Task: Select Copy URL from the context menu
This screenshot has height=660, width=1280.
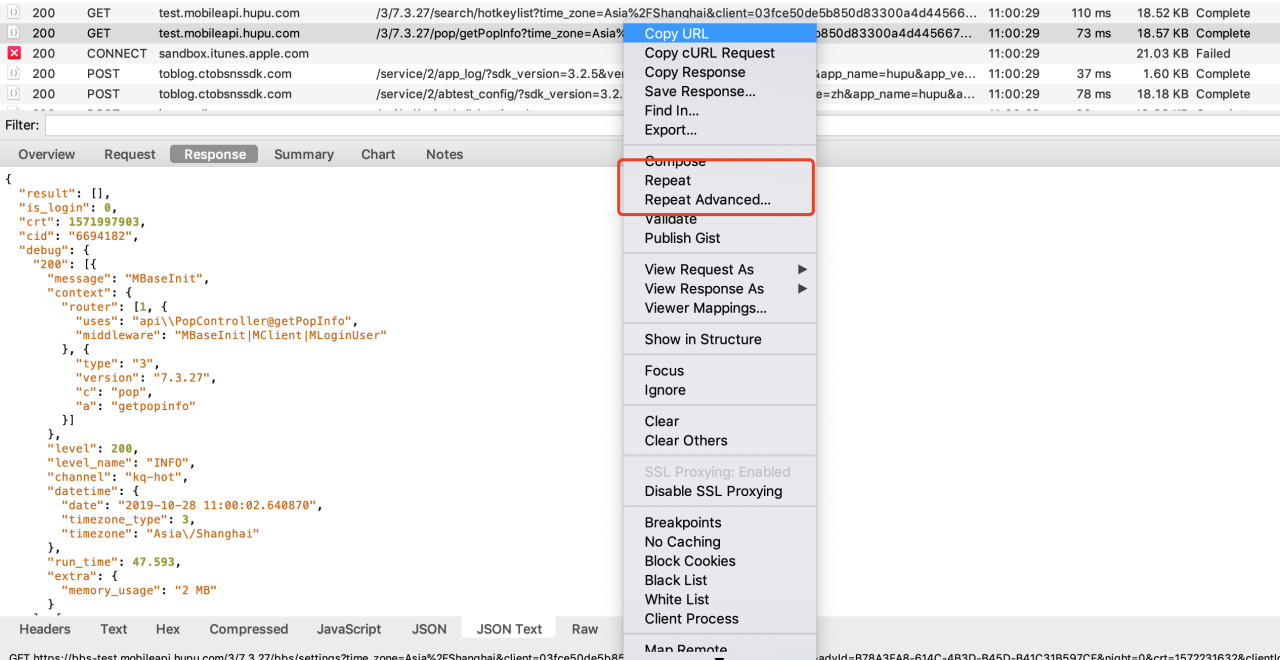Action: pos(676,34)
